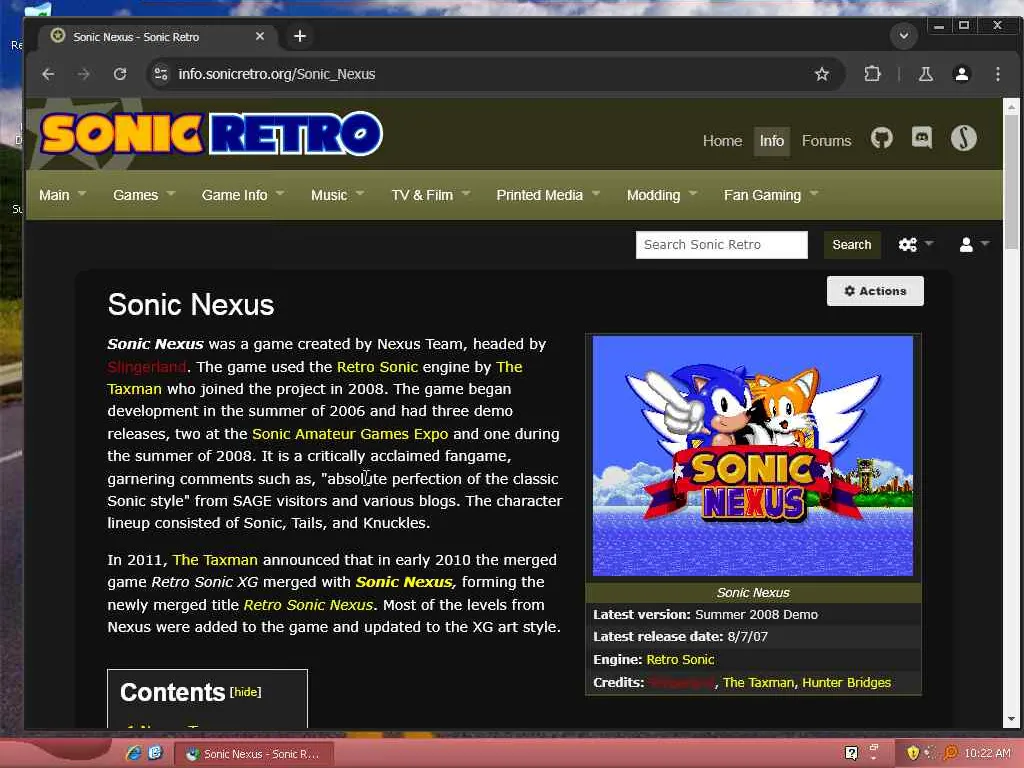Click the scrollbar up arrow
Viewport: 1024px width, 768px height.
point(1011,106)
